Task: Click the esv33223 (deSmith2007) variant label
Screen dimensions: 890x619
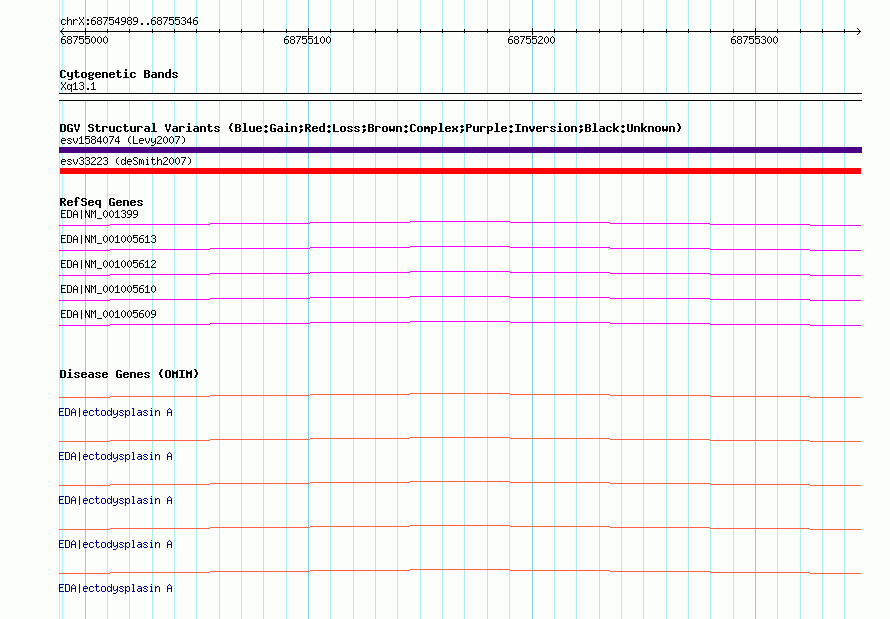Action: click(x=126, y=161)
